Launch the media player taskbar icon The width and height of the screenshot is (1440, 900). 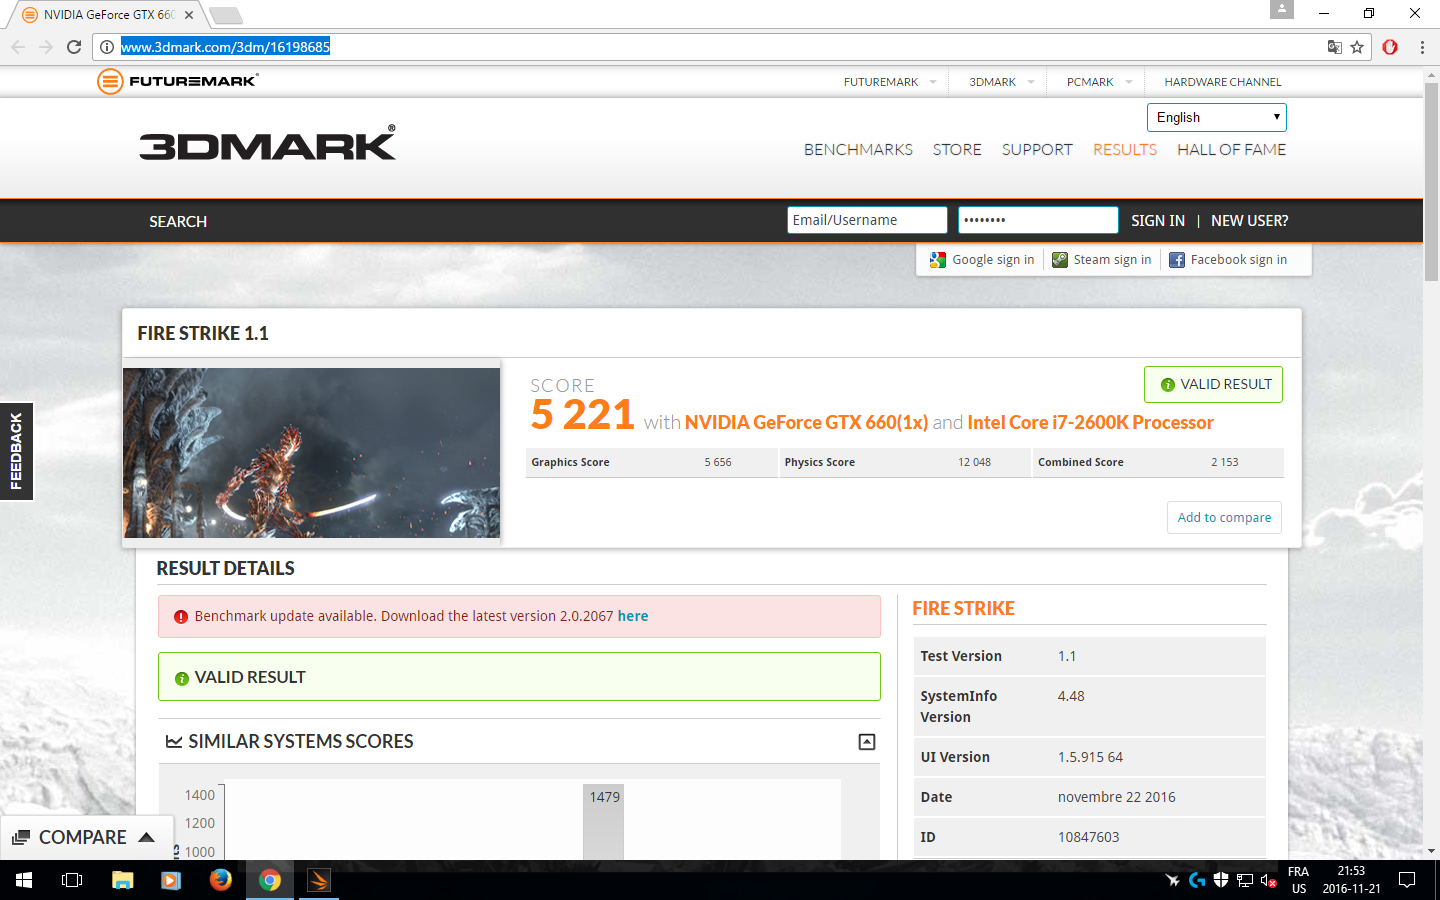171,880
